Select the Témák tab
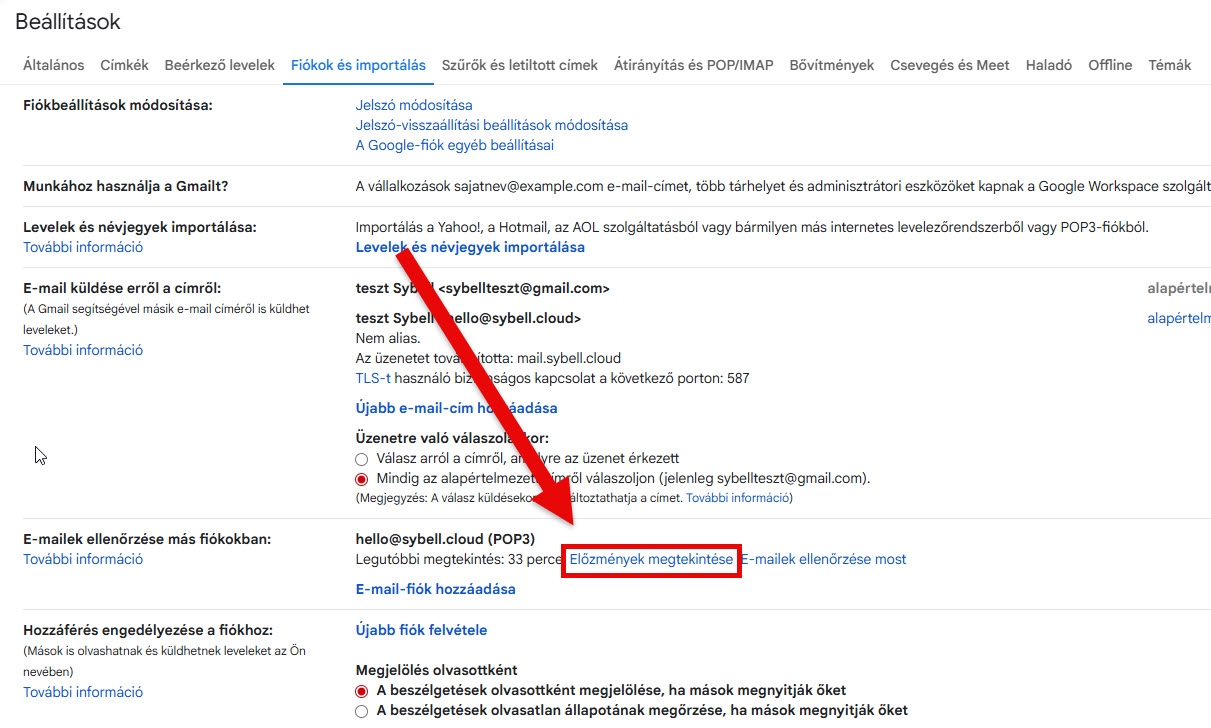The image size is (1211, 728). tap(1169, 65)
